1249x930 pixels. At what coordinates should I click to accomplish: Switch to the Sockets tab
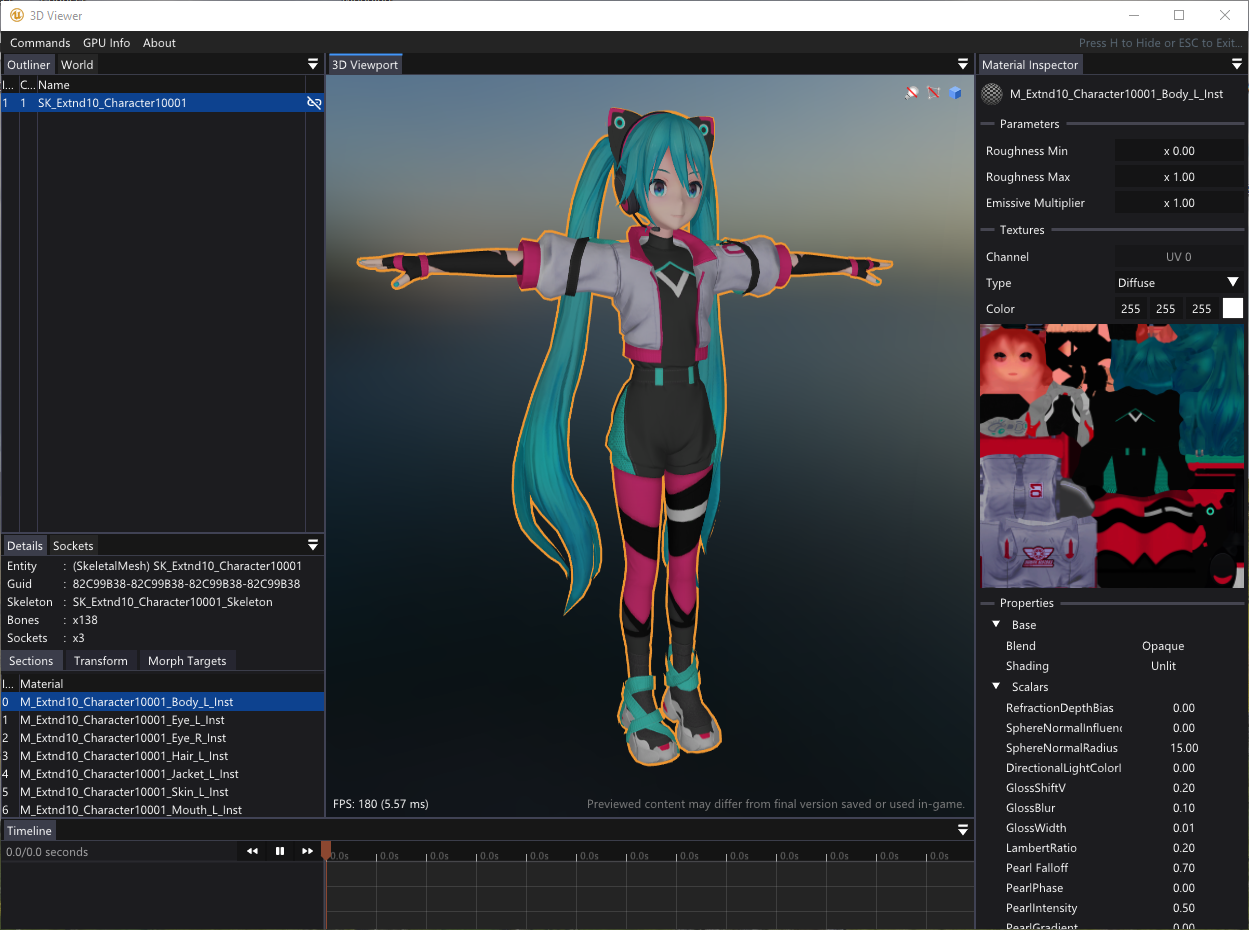point(73,545)
